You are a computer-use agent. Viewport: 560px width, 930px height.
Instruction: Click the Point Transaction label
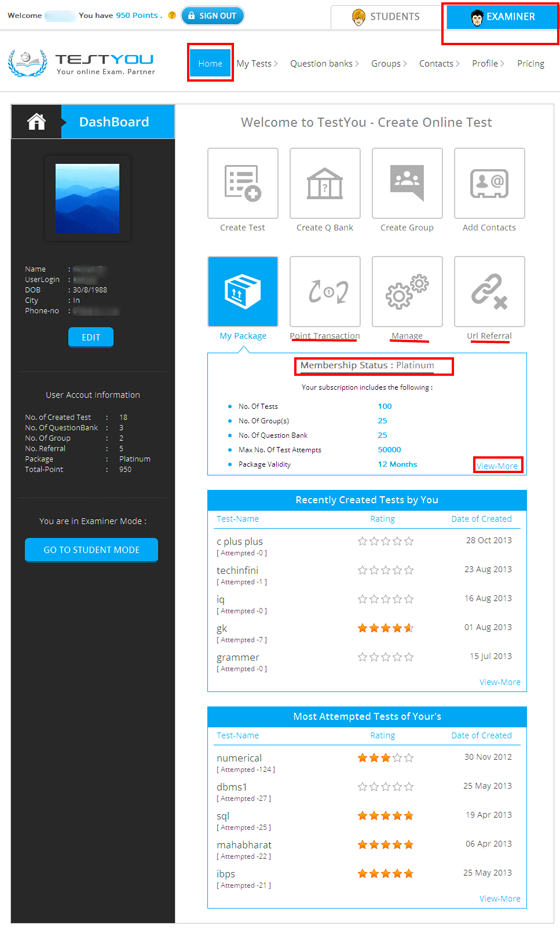(324, 336)
